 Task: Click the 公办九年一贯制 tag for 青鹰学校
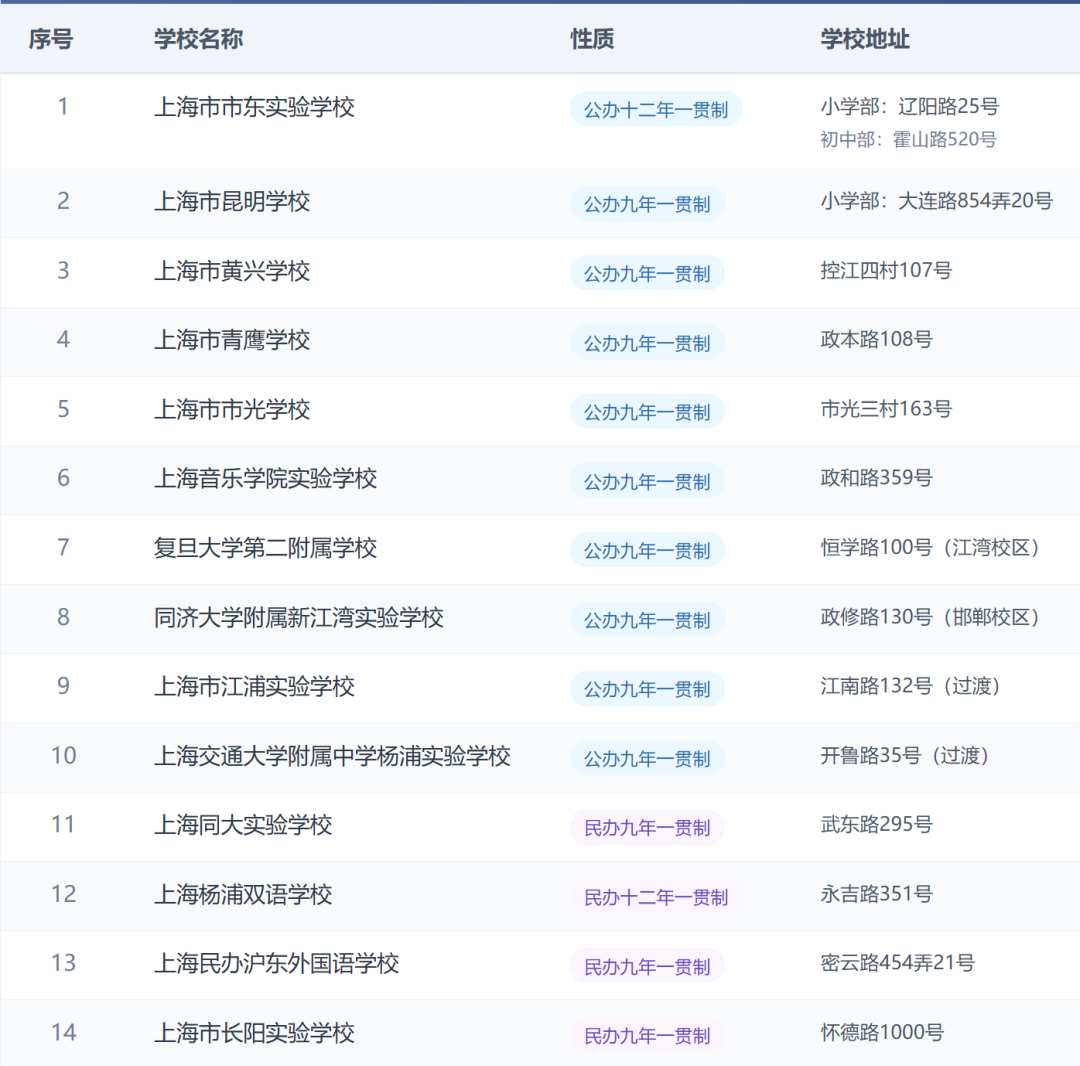[x=647, y=342]
